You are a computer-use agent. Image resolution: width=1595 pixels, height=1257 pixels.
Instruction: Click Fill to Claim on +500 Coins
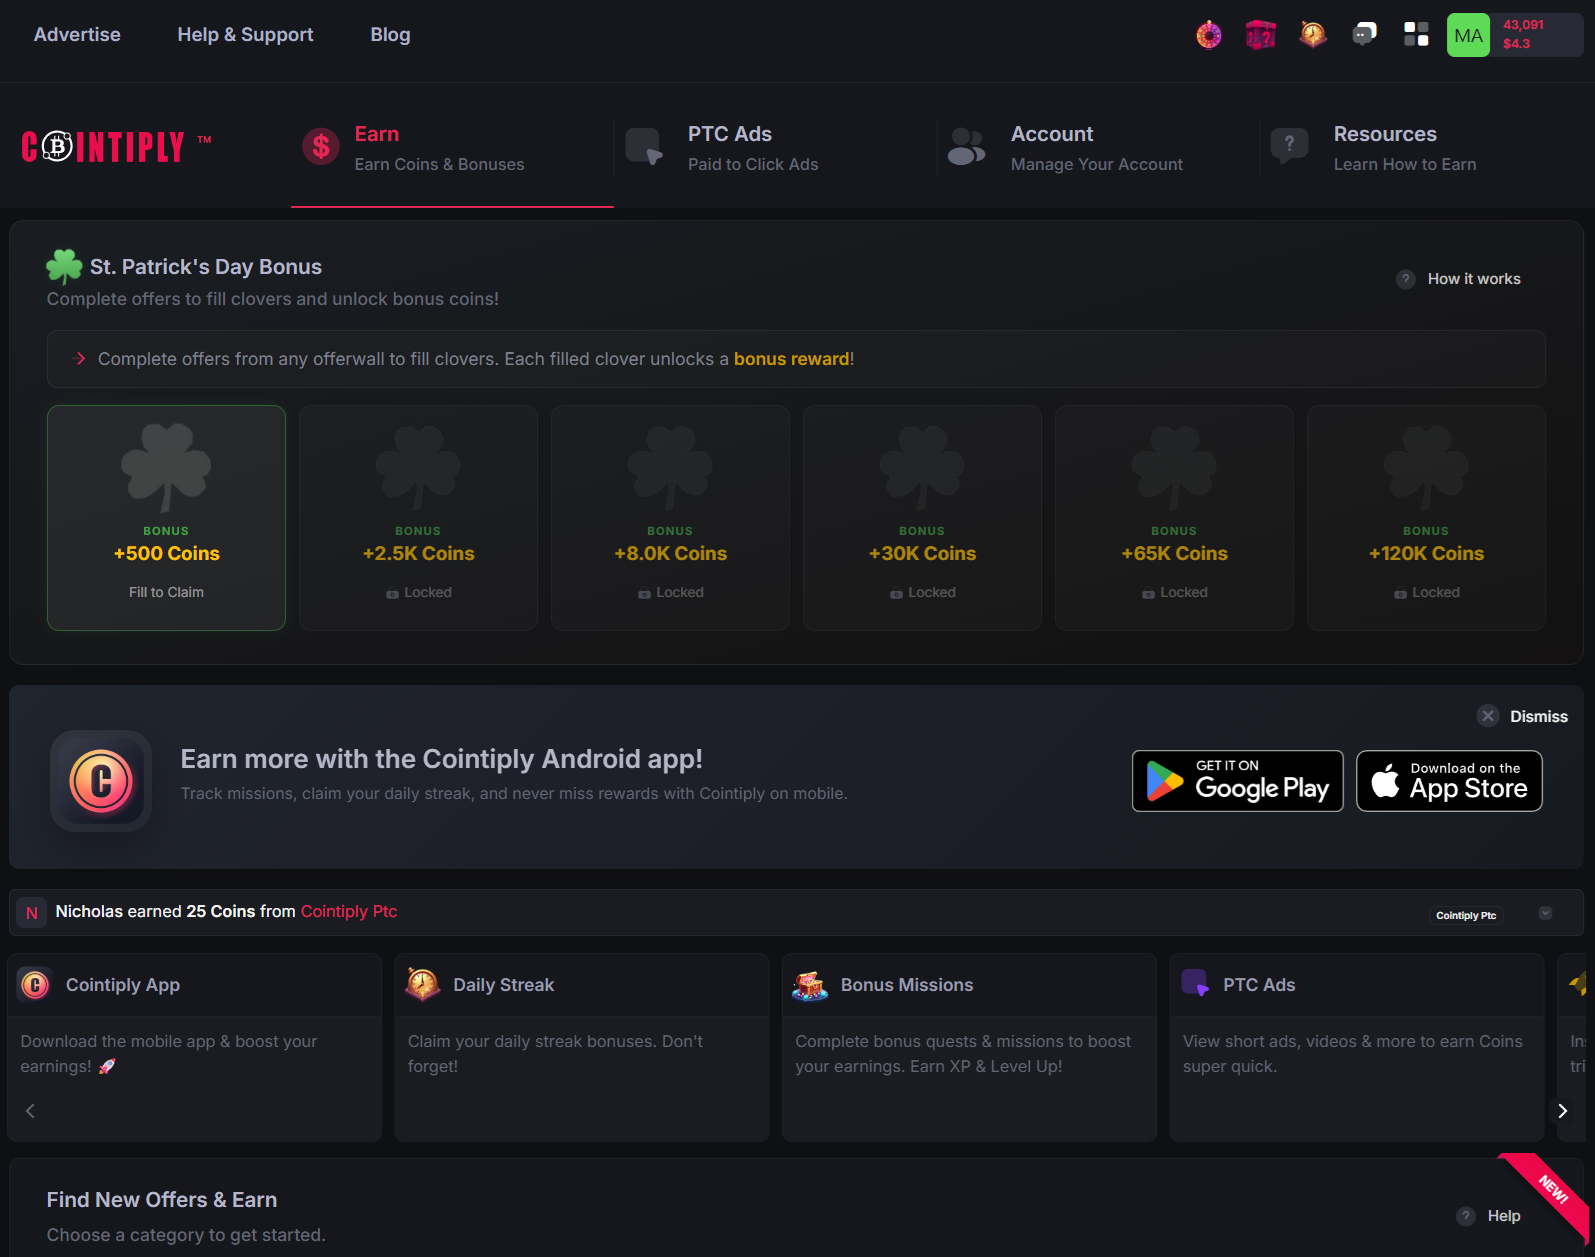click(x=166, y=593)
